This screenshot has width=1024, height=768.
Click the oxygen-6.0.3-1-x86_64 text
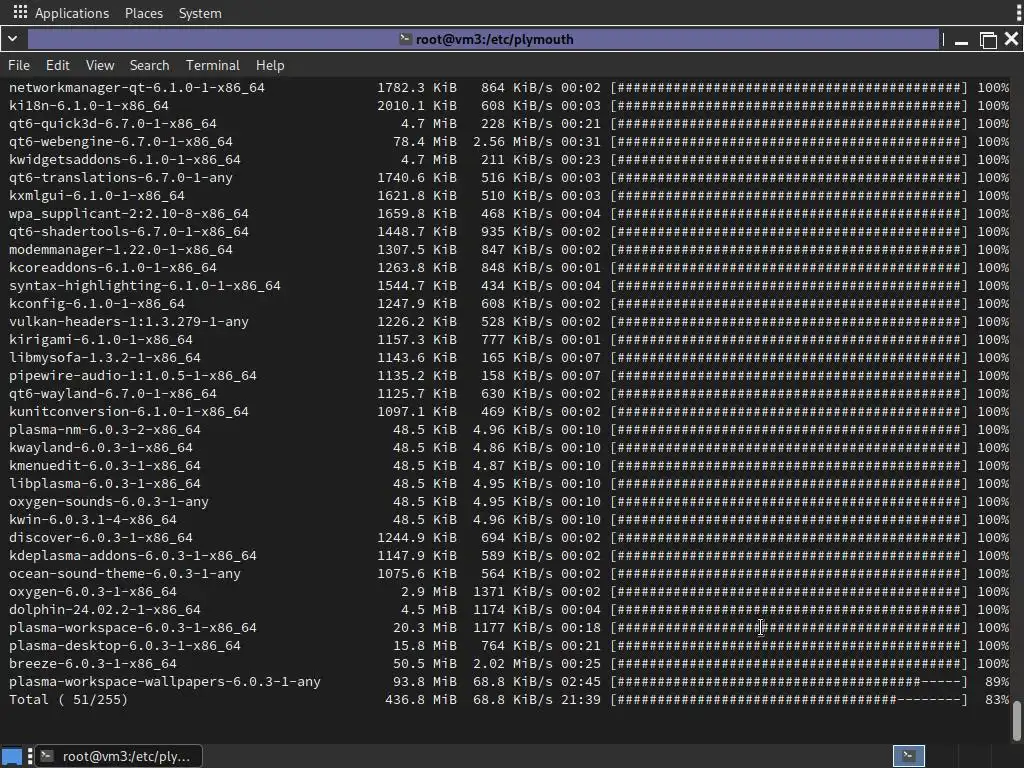[x=93, y=592]
